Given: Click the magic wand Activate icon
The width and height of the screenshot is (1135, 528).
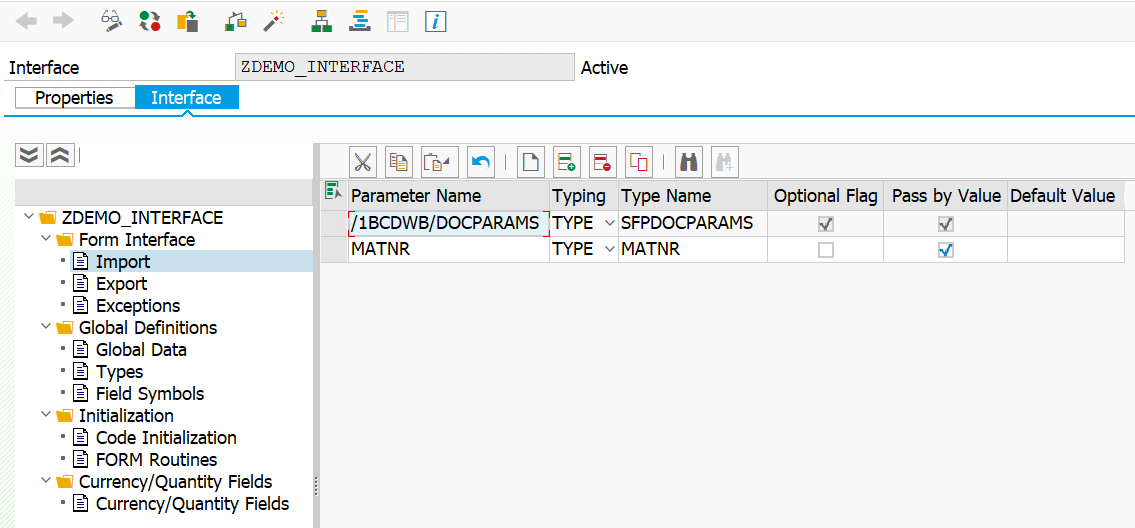Looking at the screenshot, I should (x=272, y=20).
